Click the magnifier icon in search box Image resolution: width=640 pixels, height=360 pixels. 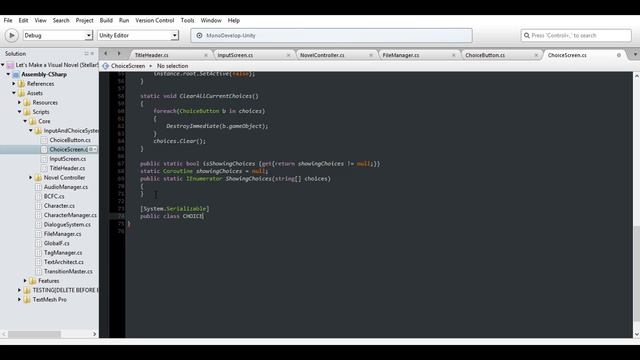pos(527,36)
